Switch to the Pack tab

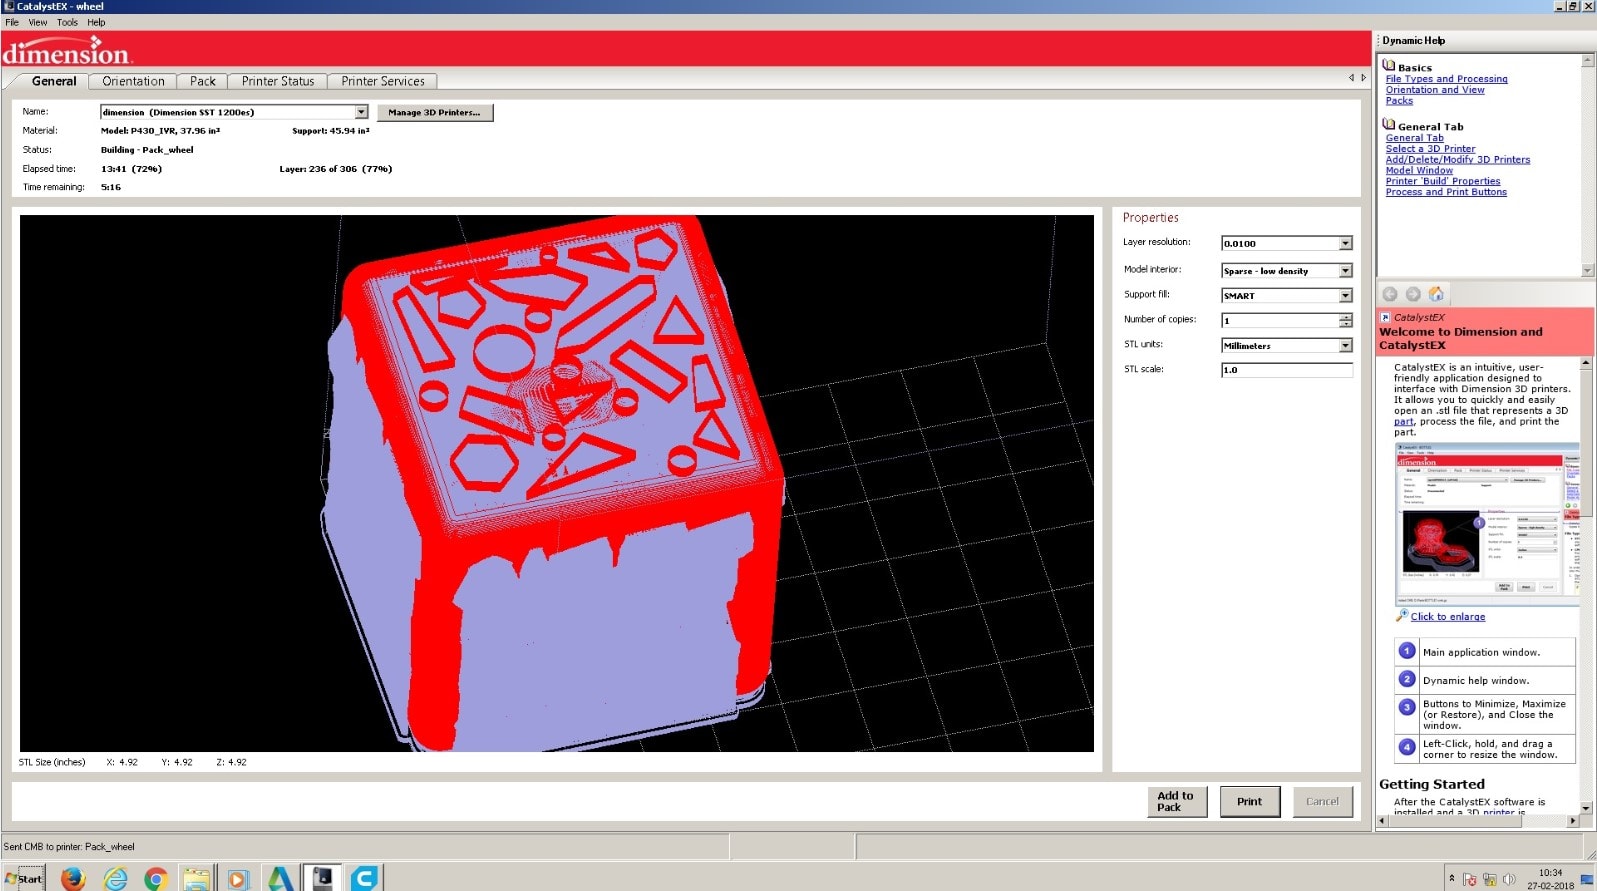(x=203, y=81)
